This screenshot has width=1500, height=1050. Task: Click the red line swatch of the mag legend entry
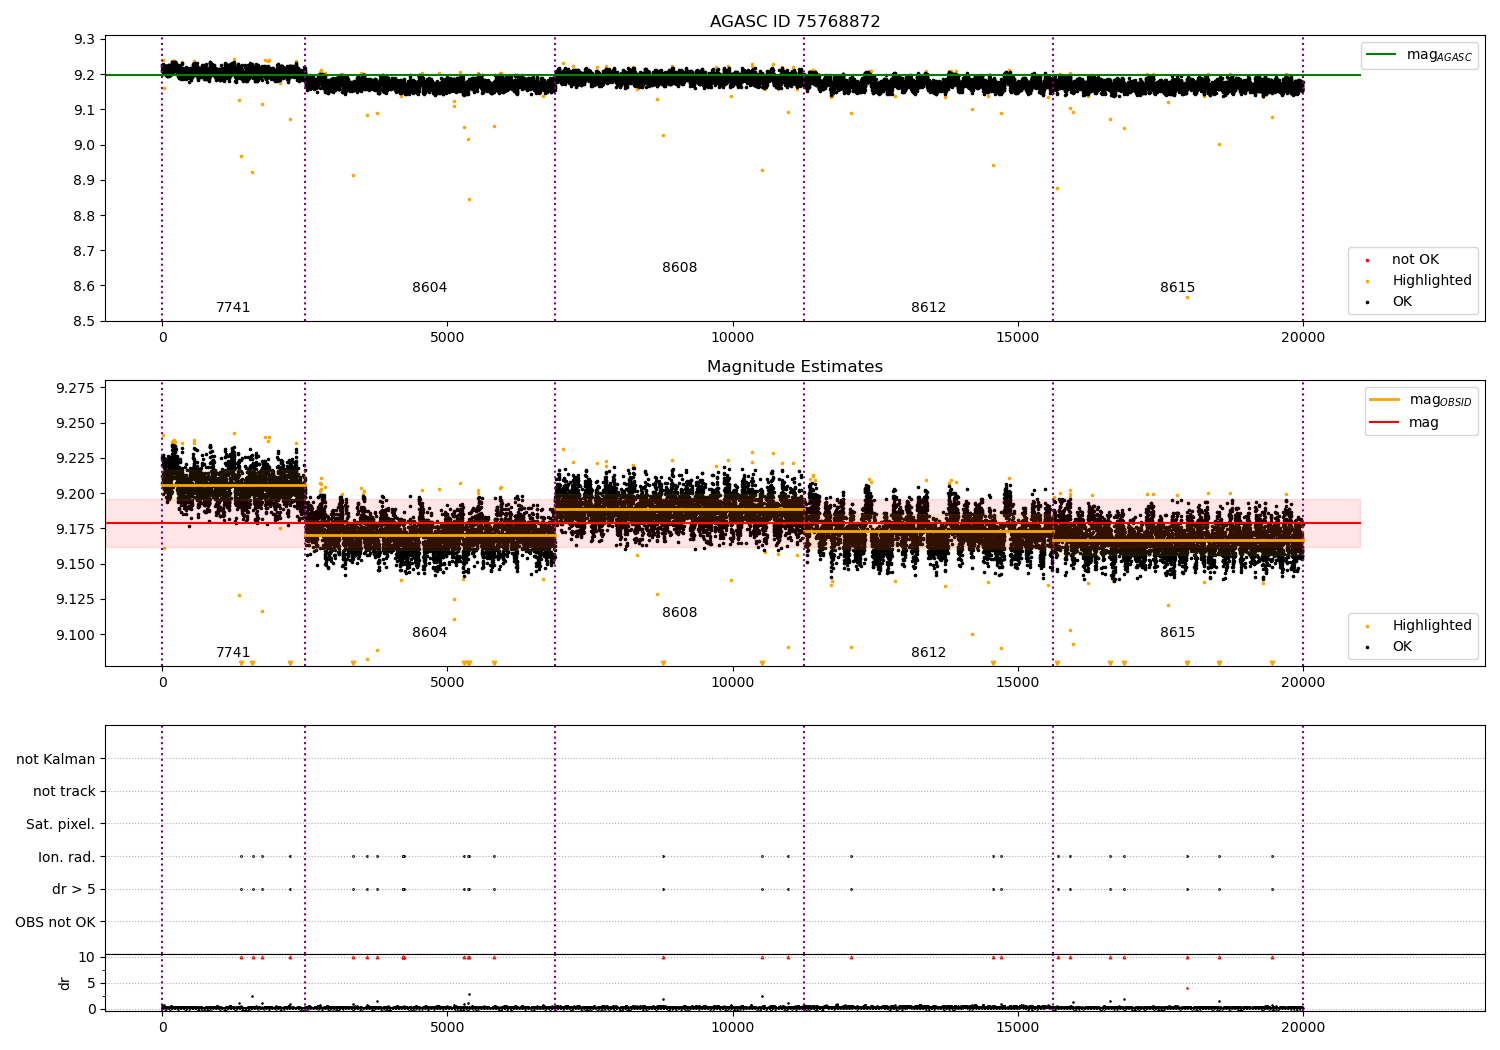coord(1385,422)
